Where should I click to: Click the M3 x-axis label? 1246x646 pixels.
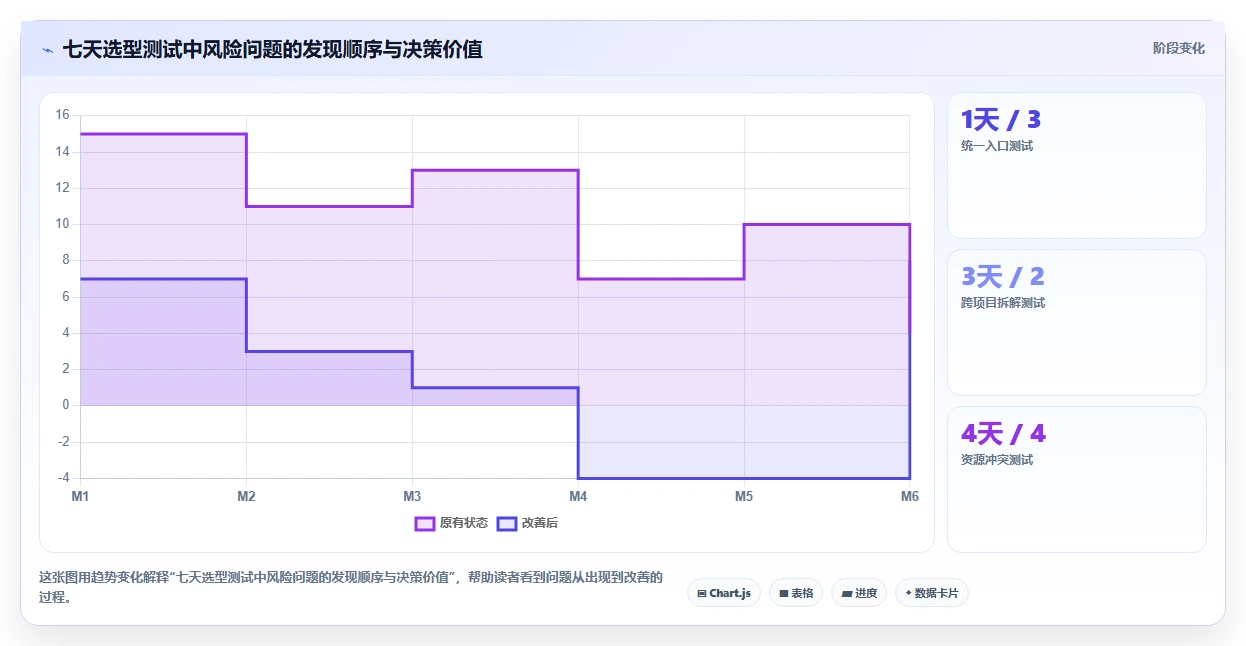(412, 496)
